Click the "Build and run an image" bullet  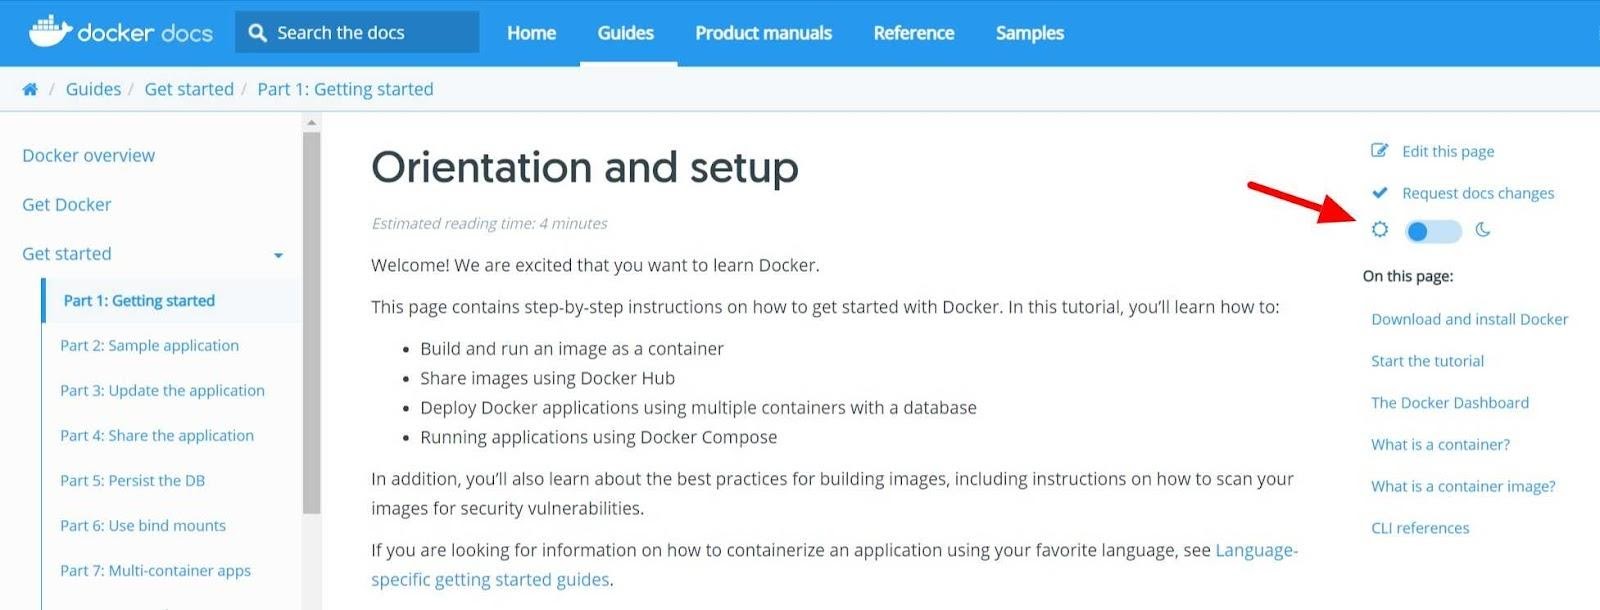tap(571, 349)
